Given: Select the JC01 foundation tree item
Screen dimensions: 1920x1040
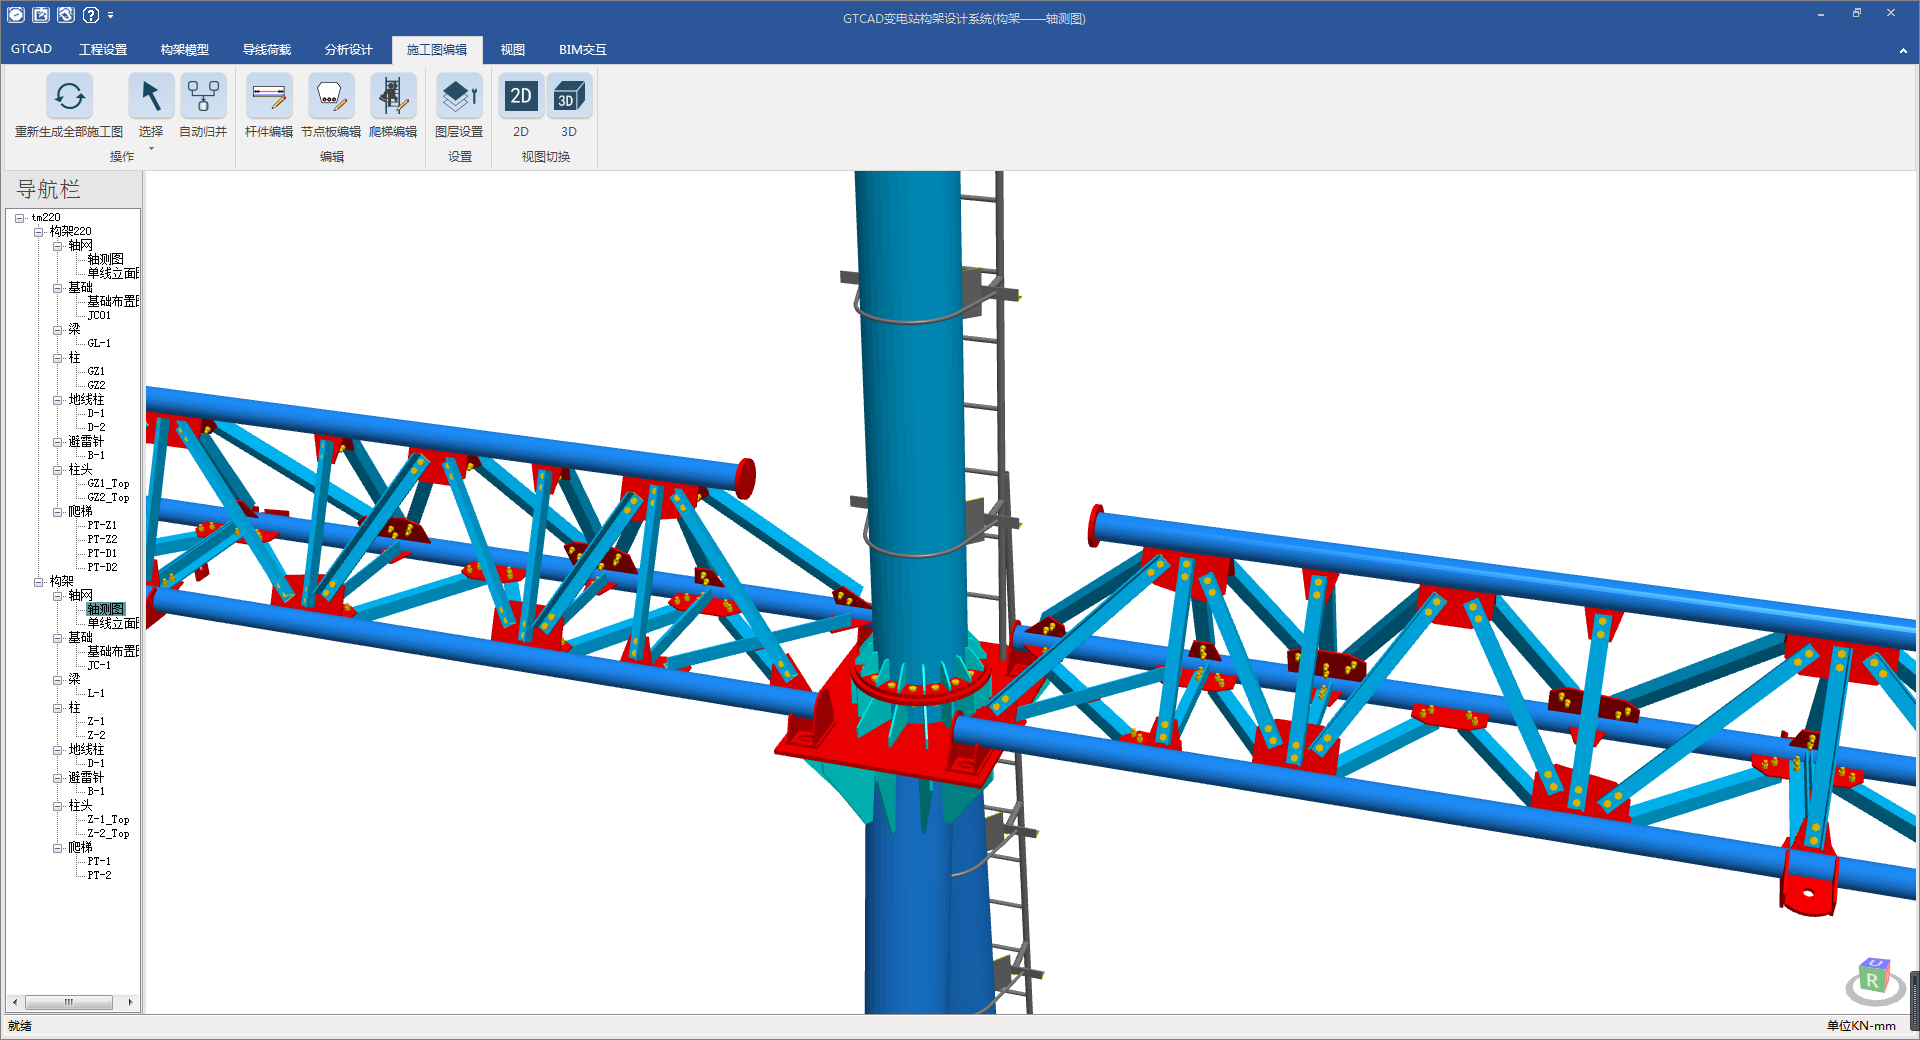Looking at the screenshot, I should pos(99,316).
